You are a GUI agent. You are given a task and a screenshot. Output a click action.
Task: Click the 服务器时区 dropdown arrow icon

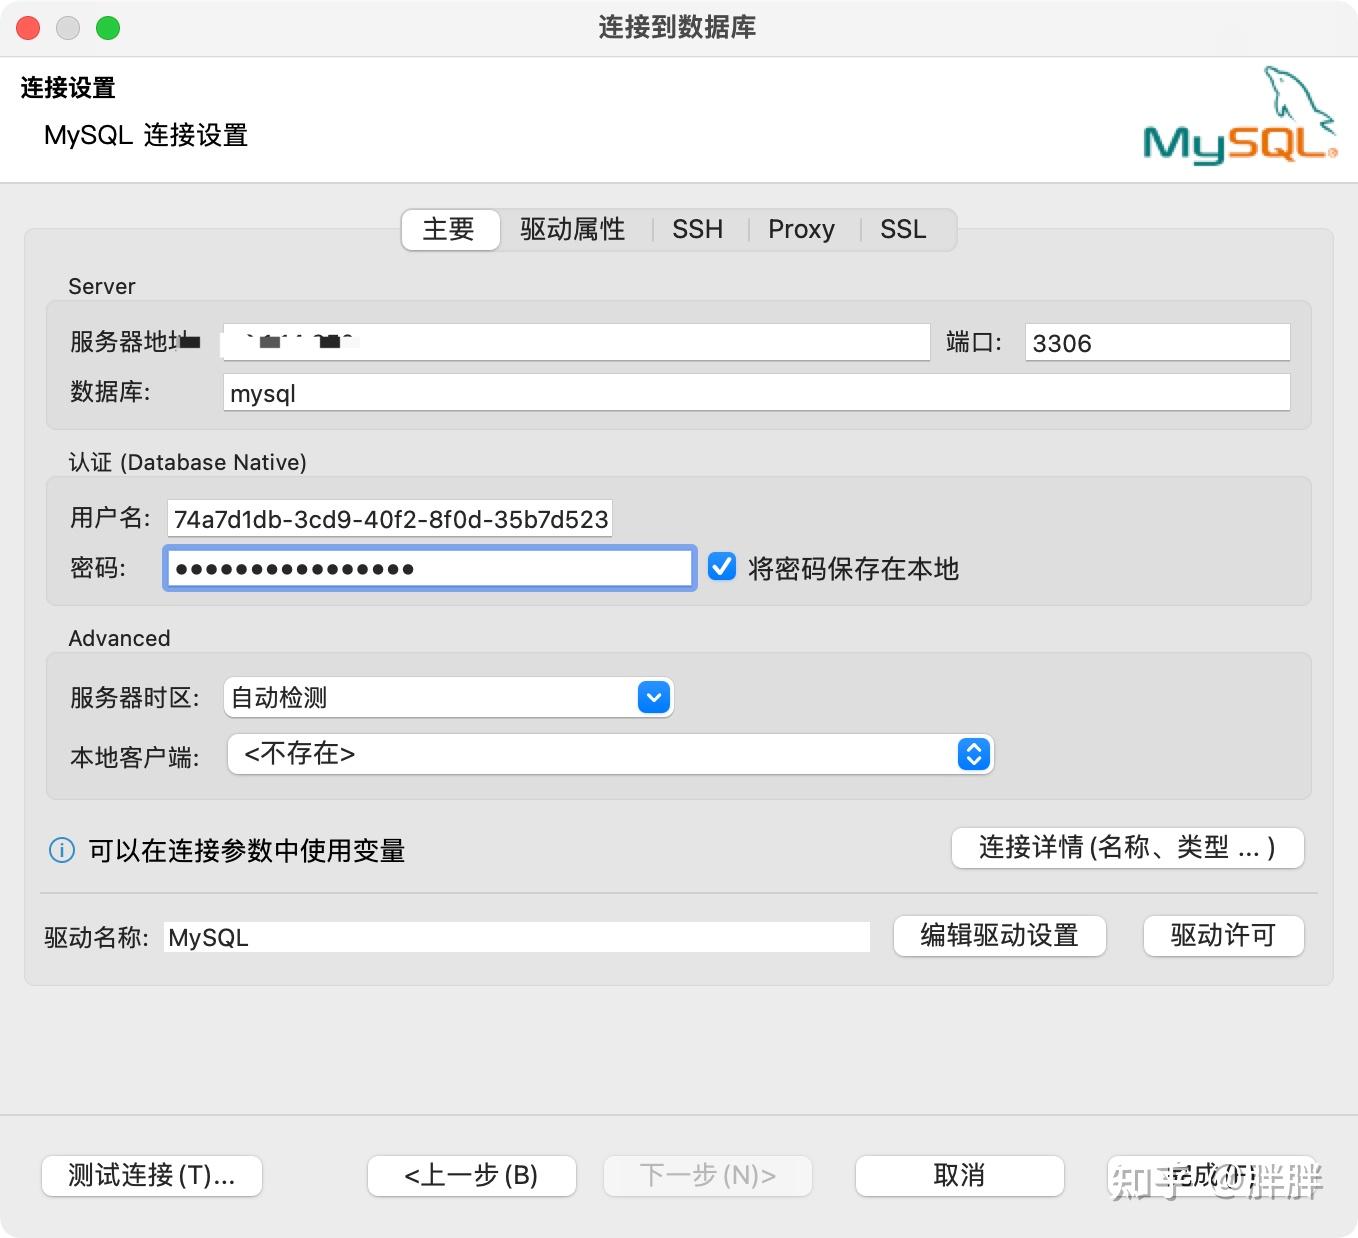tap(652, 697)
